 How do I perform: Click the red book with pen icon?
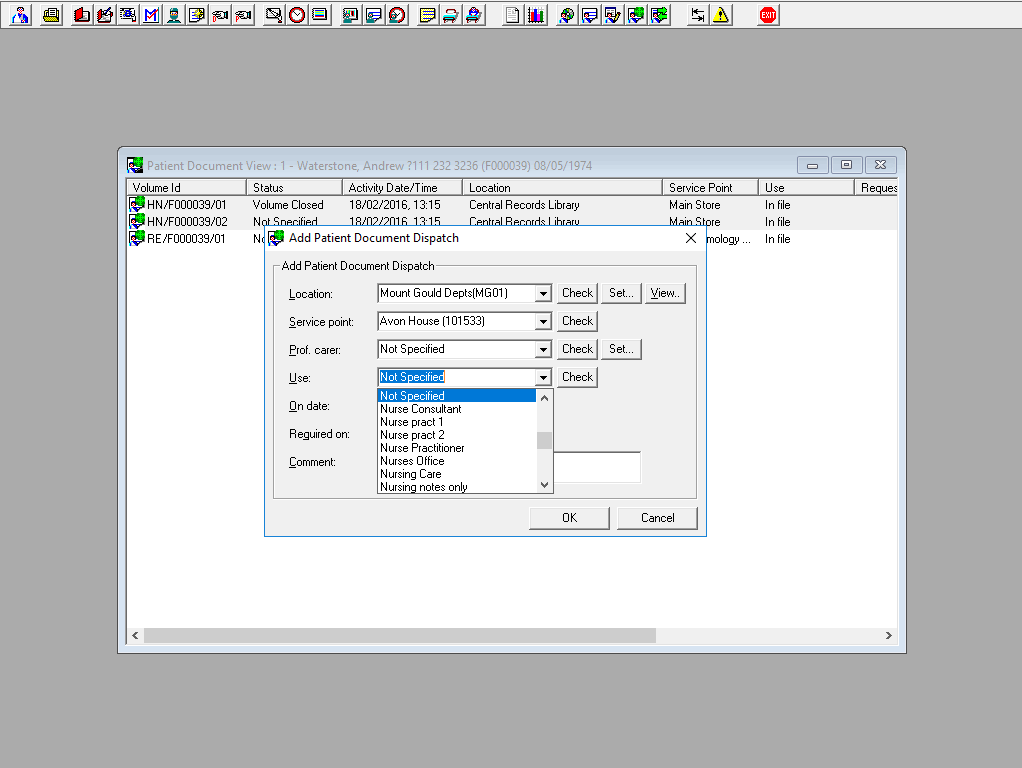(104, 15)
